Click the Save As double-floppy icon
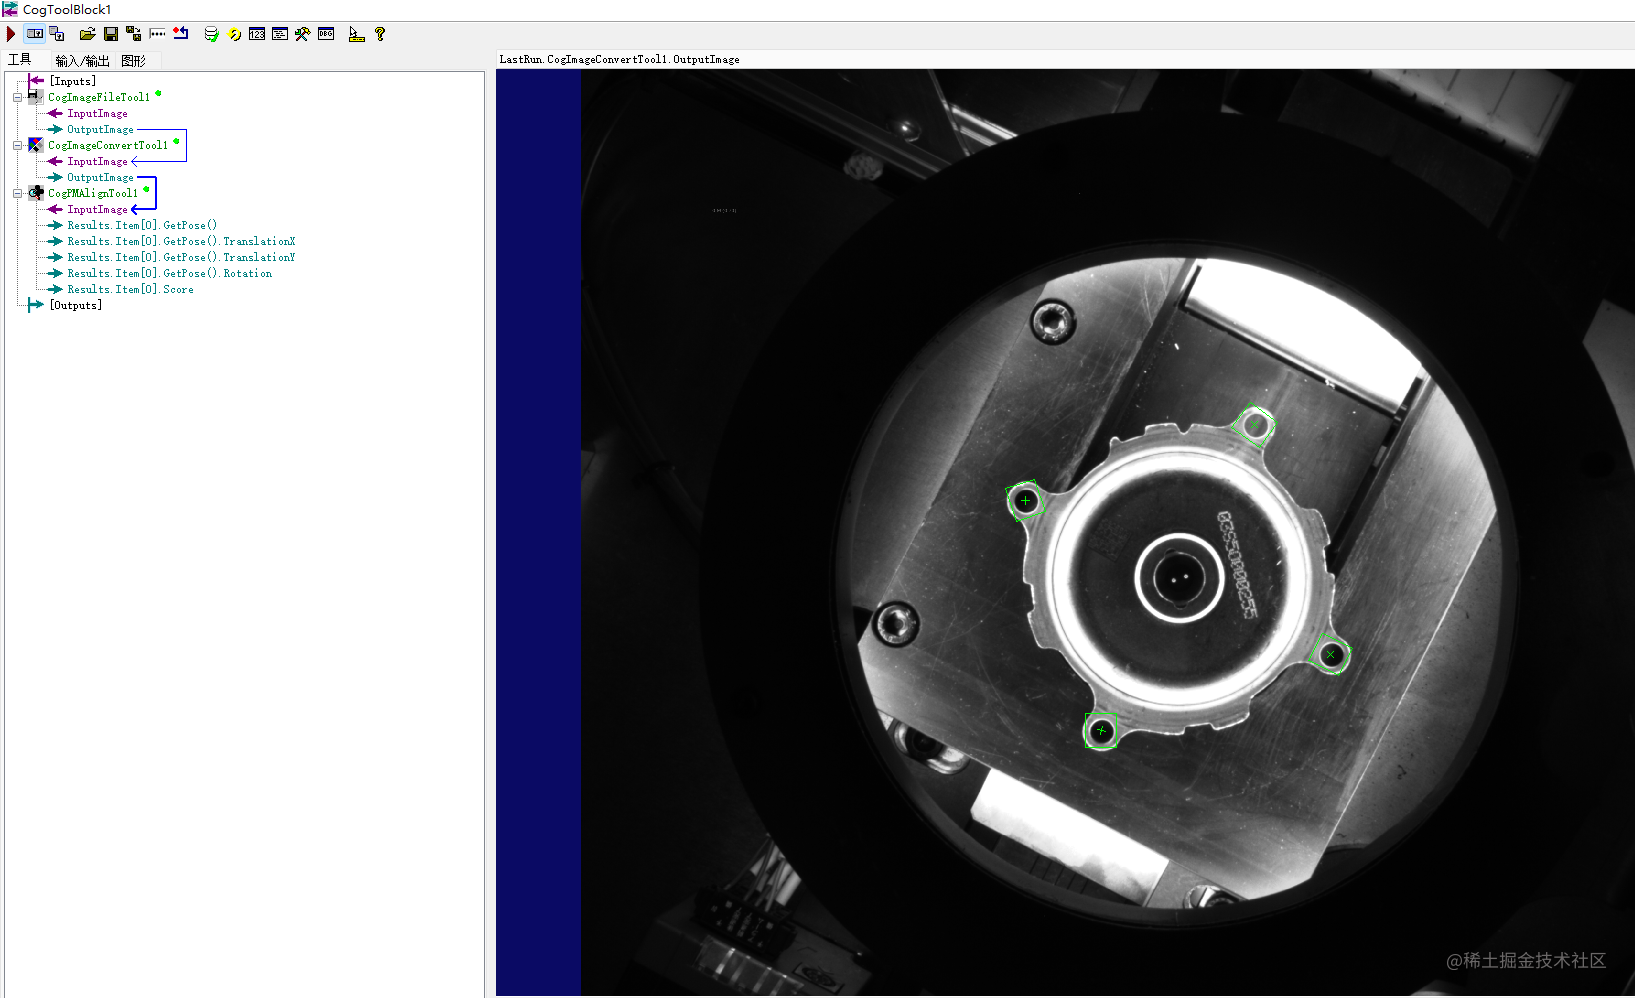The width and height of the screenshot is (1635, 998). (x=134, y=34)
